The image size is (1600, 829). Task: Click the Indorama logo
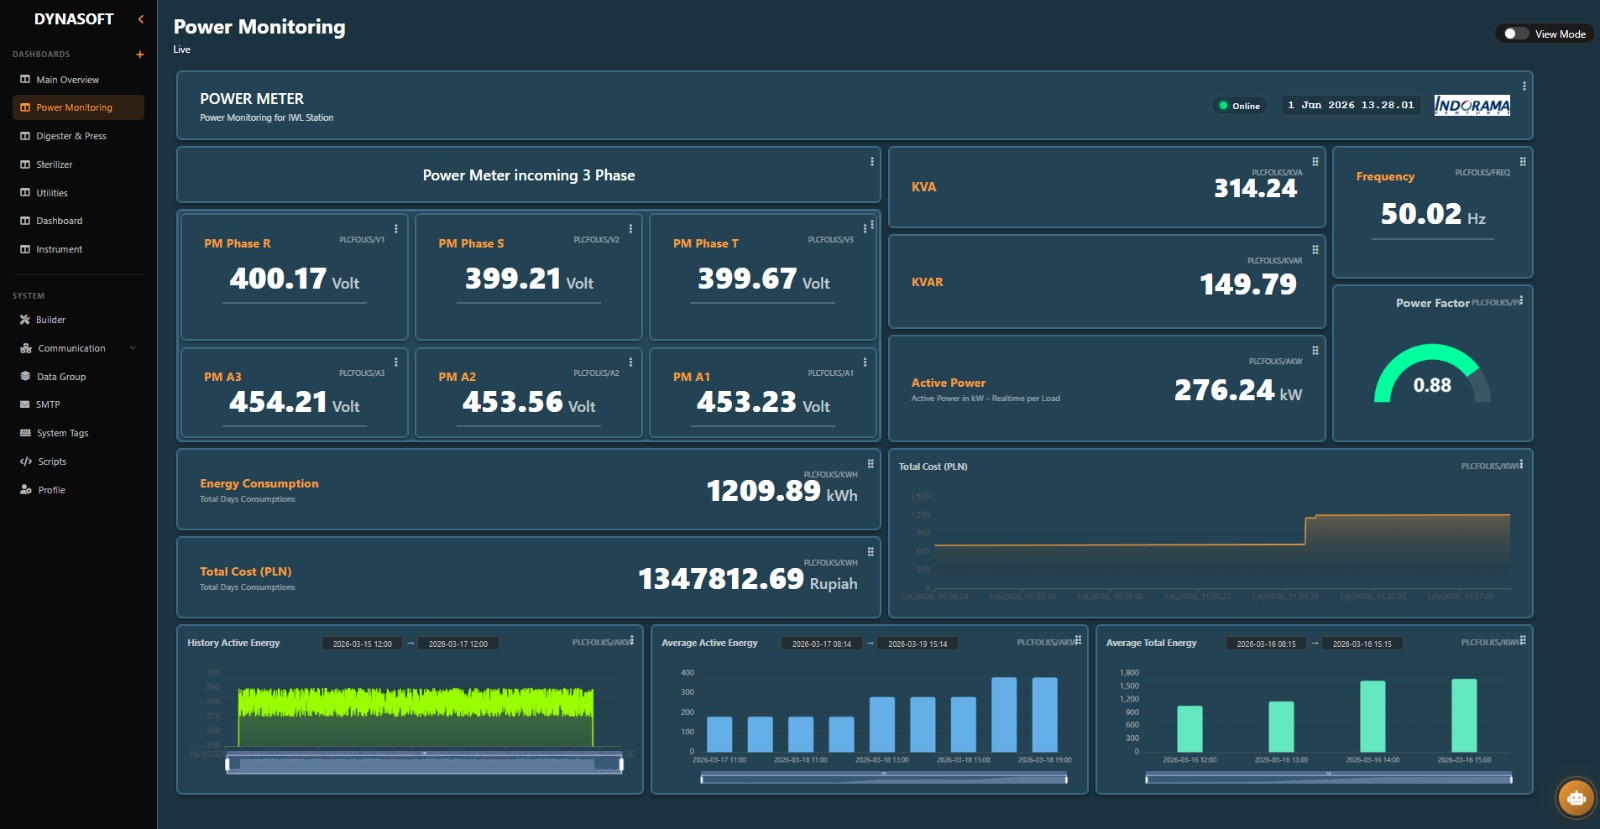(1472, 105)
